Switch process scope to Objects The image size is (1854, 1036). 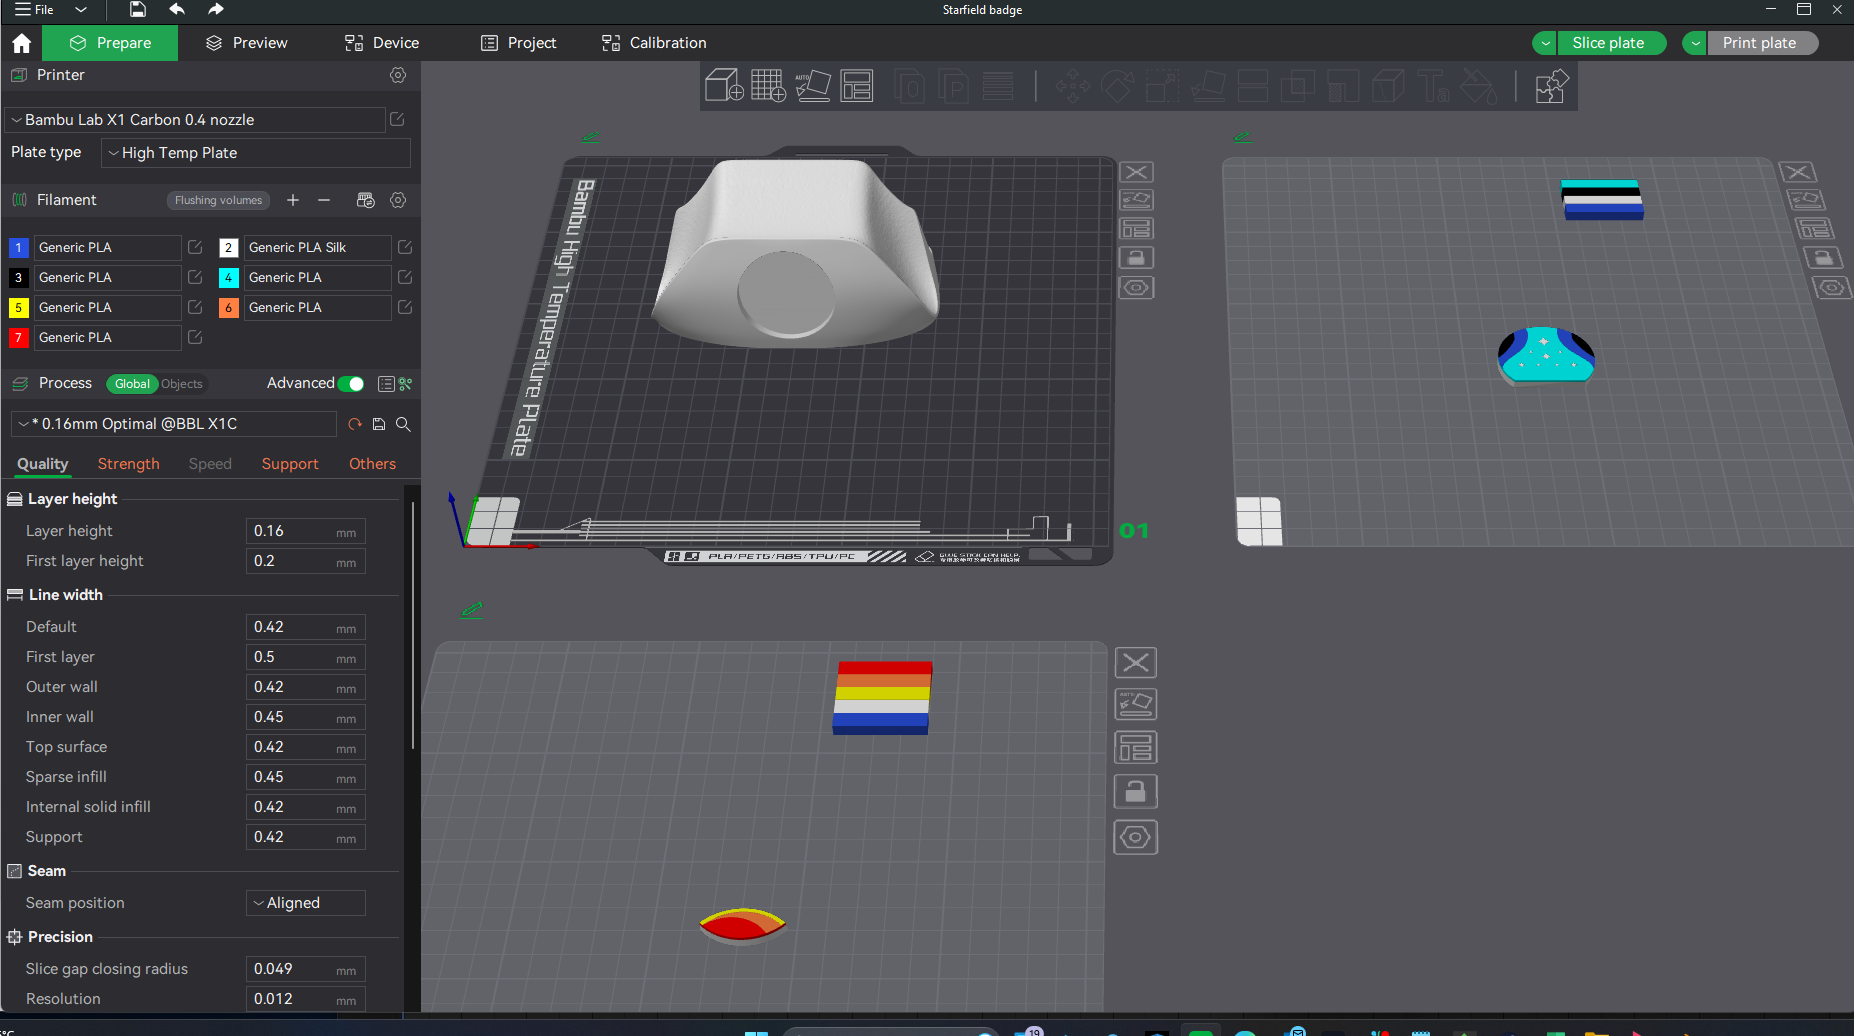click(182, 384)
